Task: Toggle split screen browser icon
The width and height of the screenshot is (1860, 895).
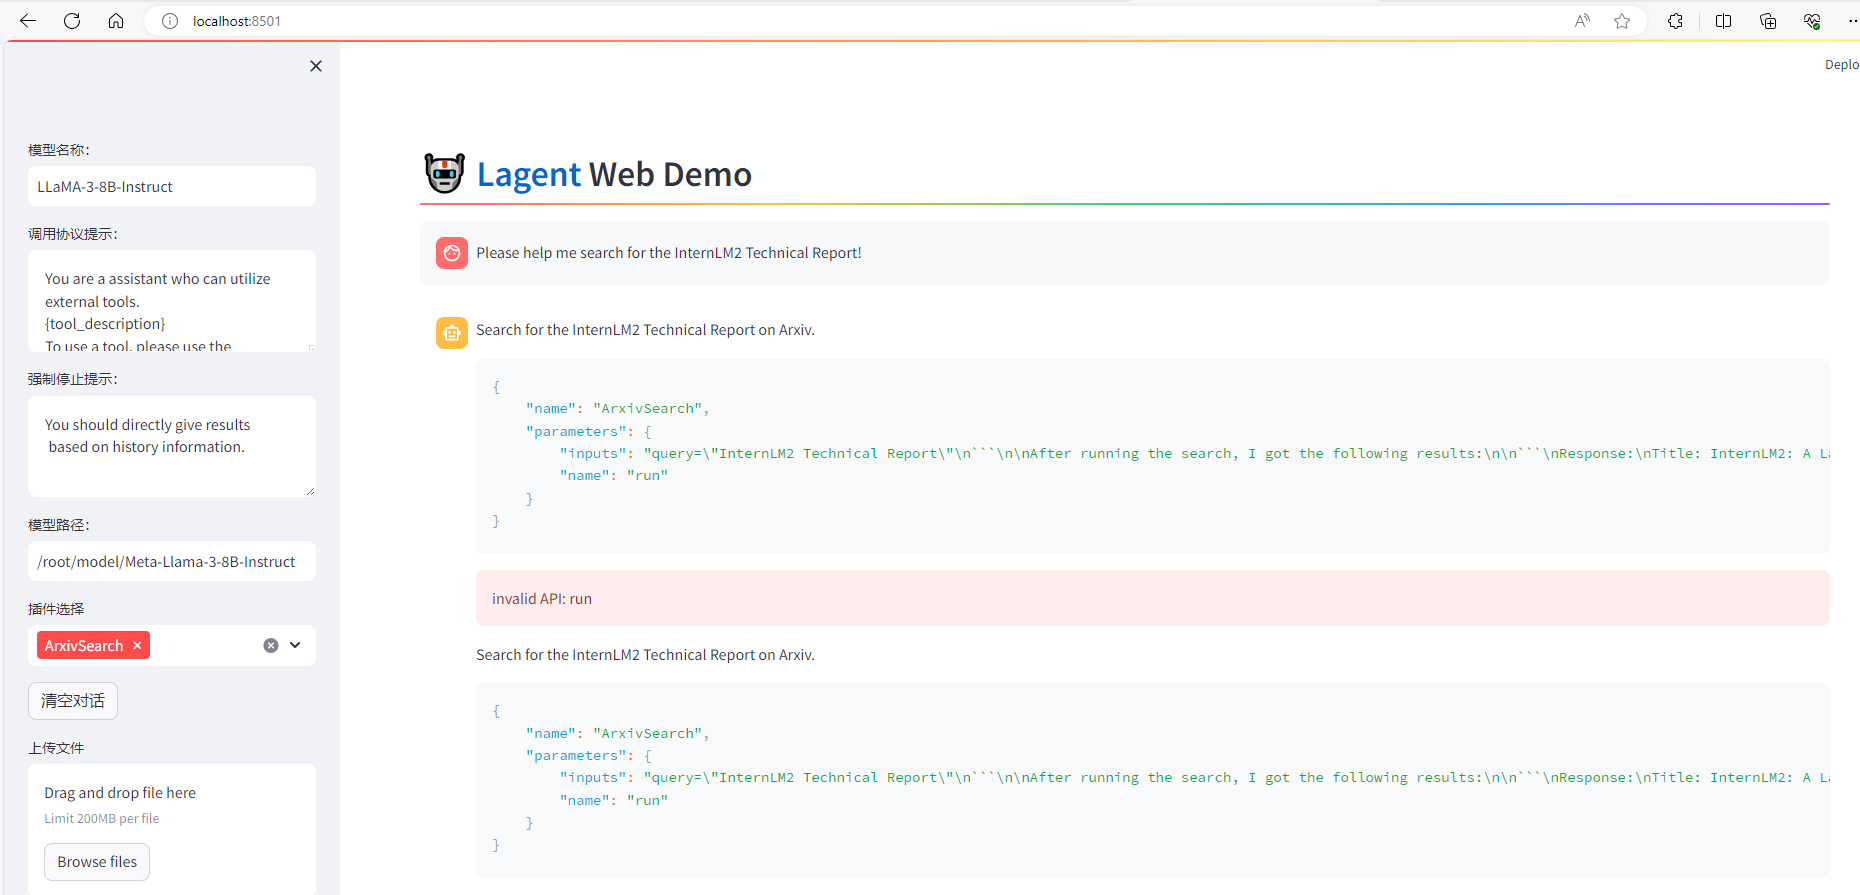Action: pos(1724,21)
